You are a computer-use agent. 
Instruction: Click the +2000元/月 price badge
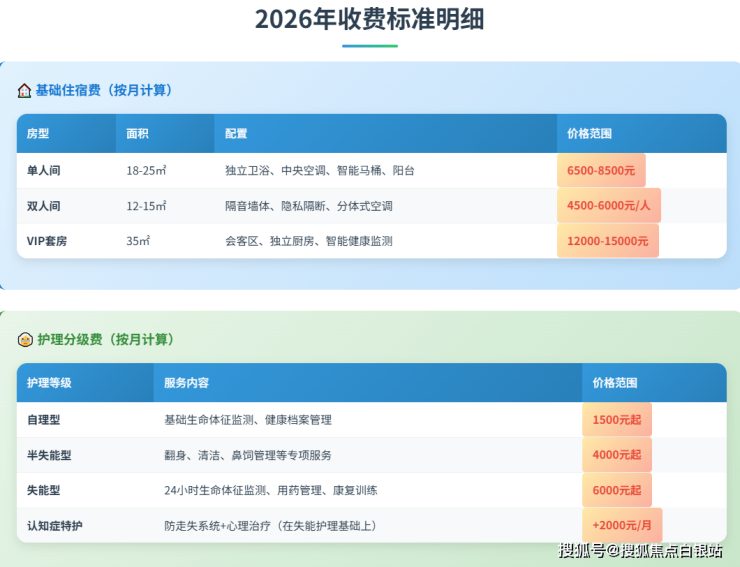pos(621,525)
